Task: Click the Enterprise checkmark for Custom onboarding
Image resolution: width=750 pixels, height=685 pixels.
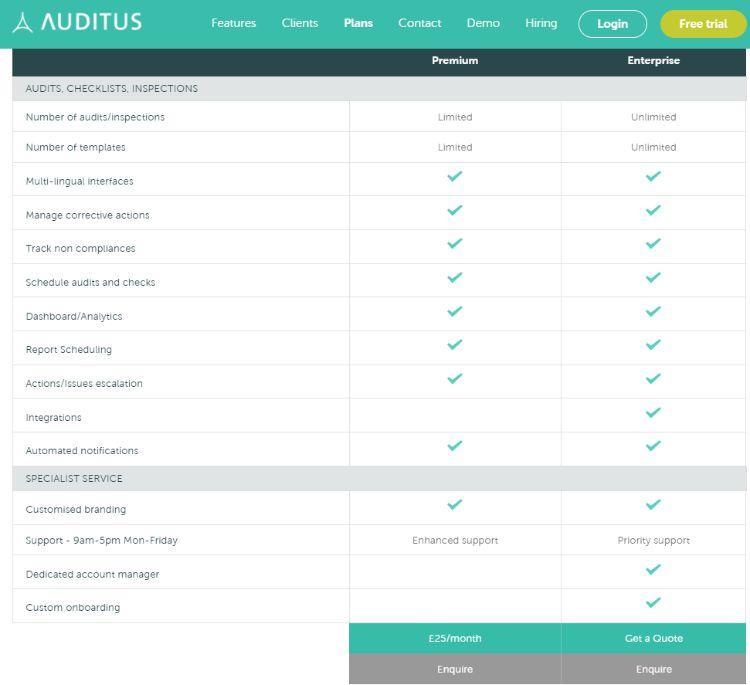Action: 653,602
